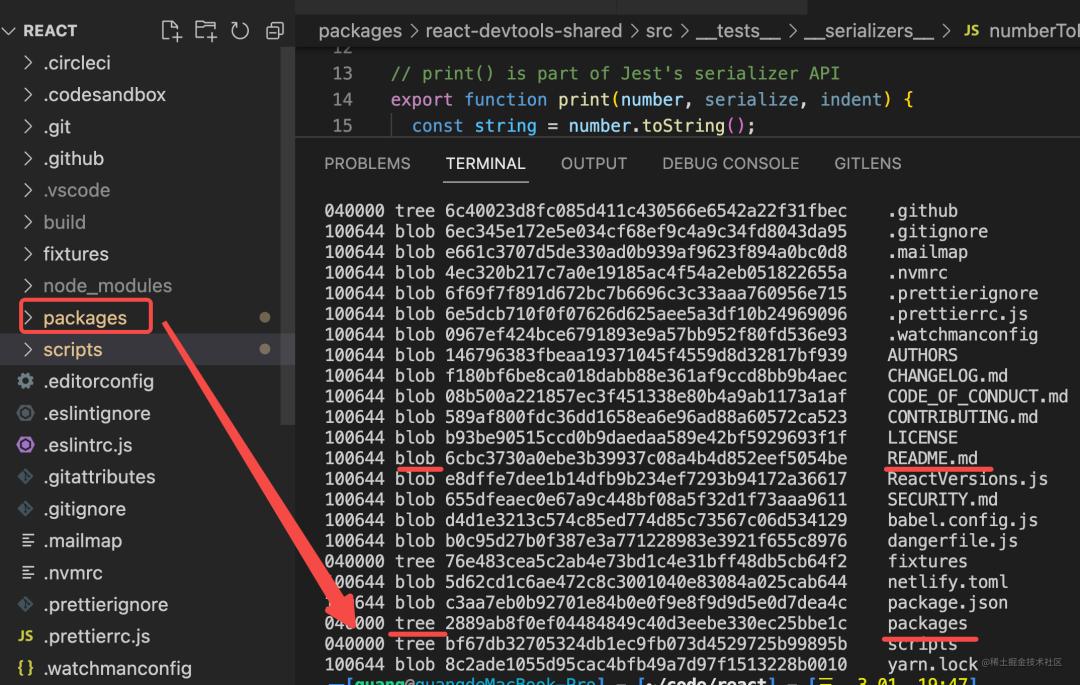
Task: Click the text-file icon beside .nvmrc
Action: (x=28, y=572)
